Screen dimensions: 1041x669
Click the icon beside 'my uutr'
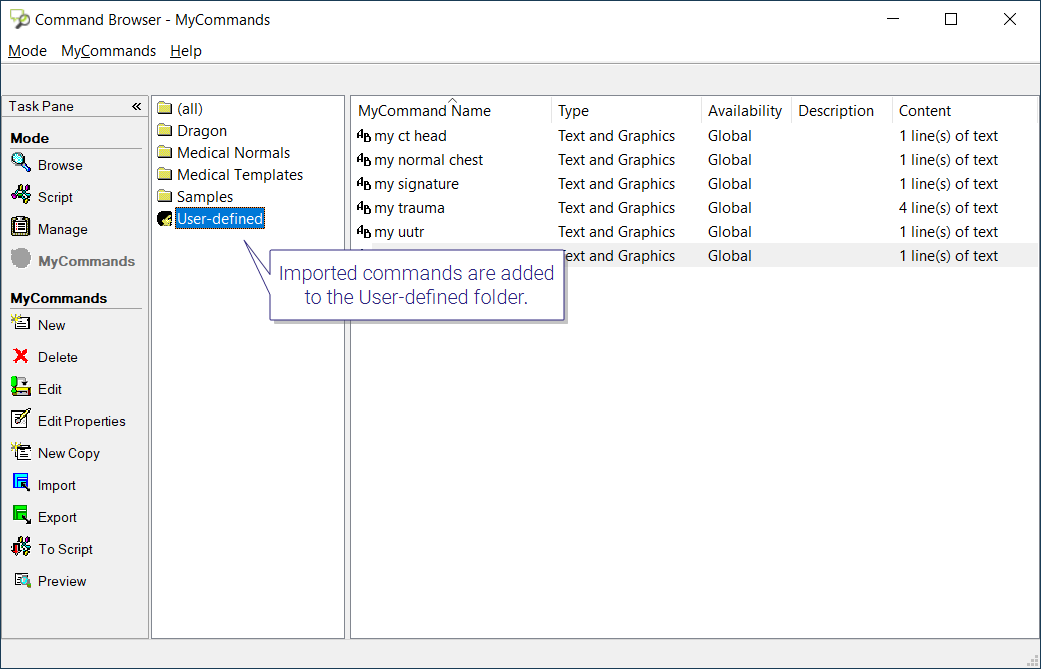coord(364,232)
